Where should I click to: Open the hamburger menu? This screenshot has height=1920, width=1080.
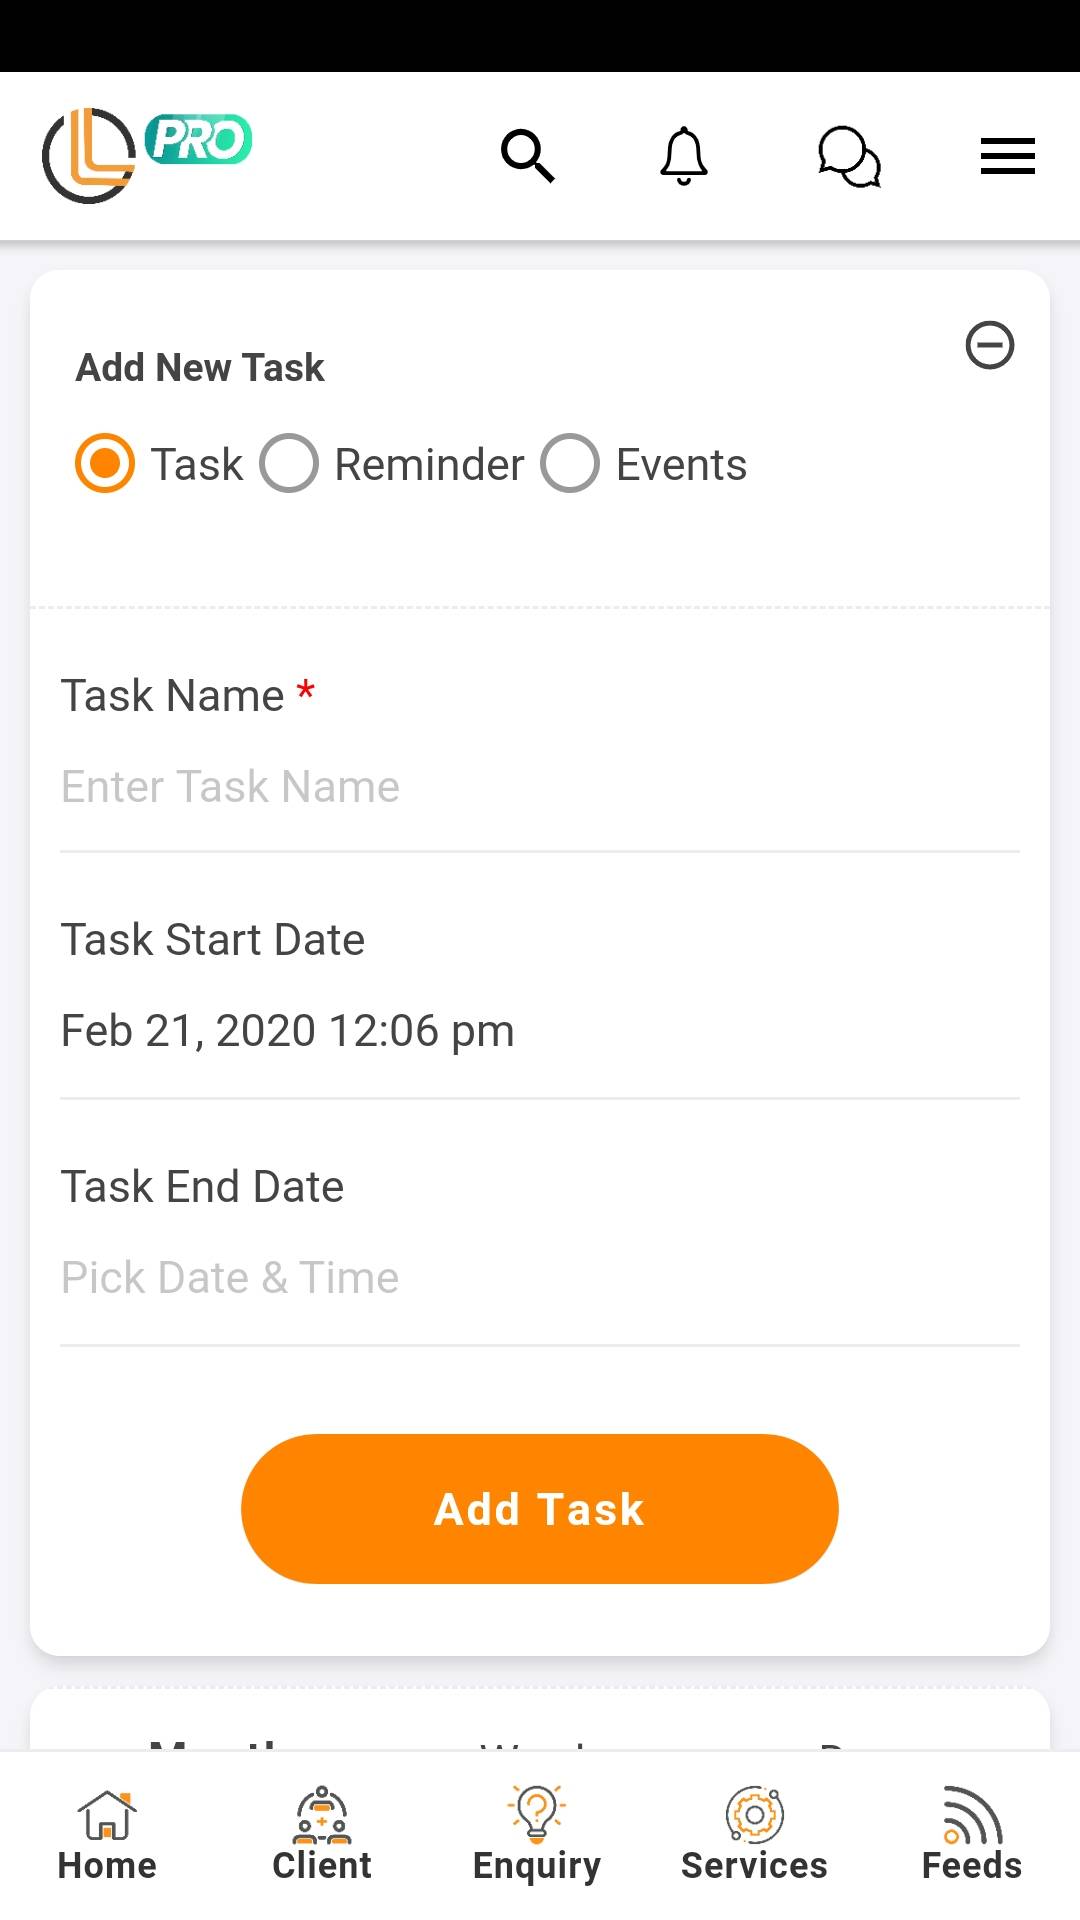(x=1007, y=156)
